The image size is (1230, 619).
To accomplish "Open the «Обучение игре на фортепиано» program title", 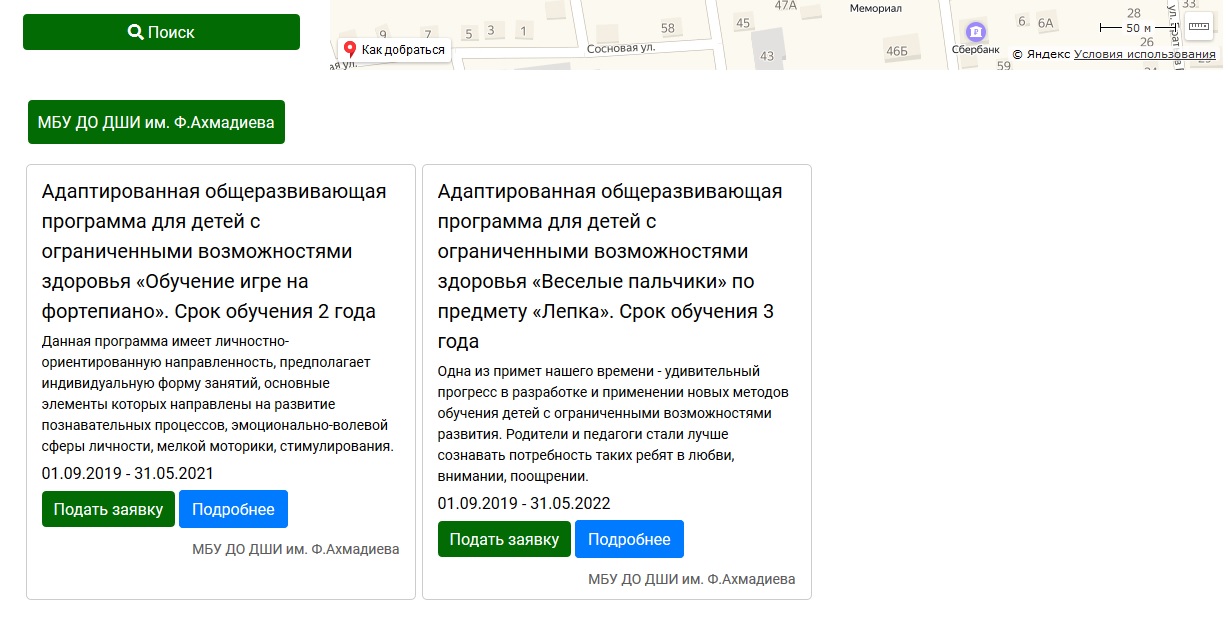I will pyautogui.click(x=214, y=251).
